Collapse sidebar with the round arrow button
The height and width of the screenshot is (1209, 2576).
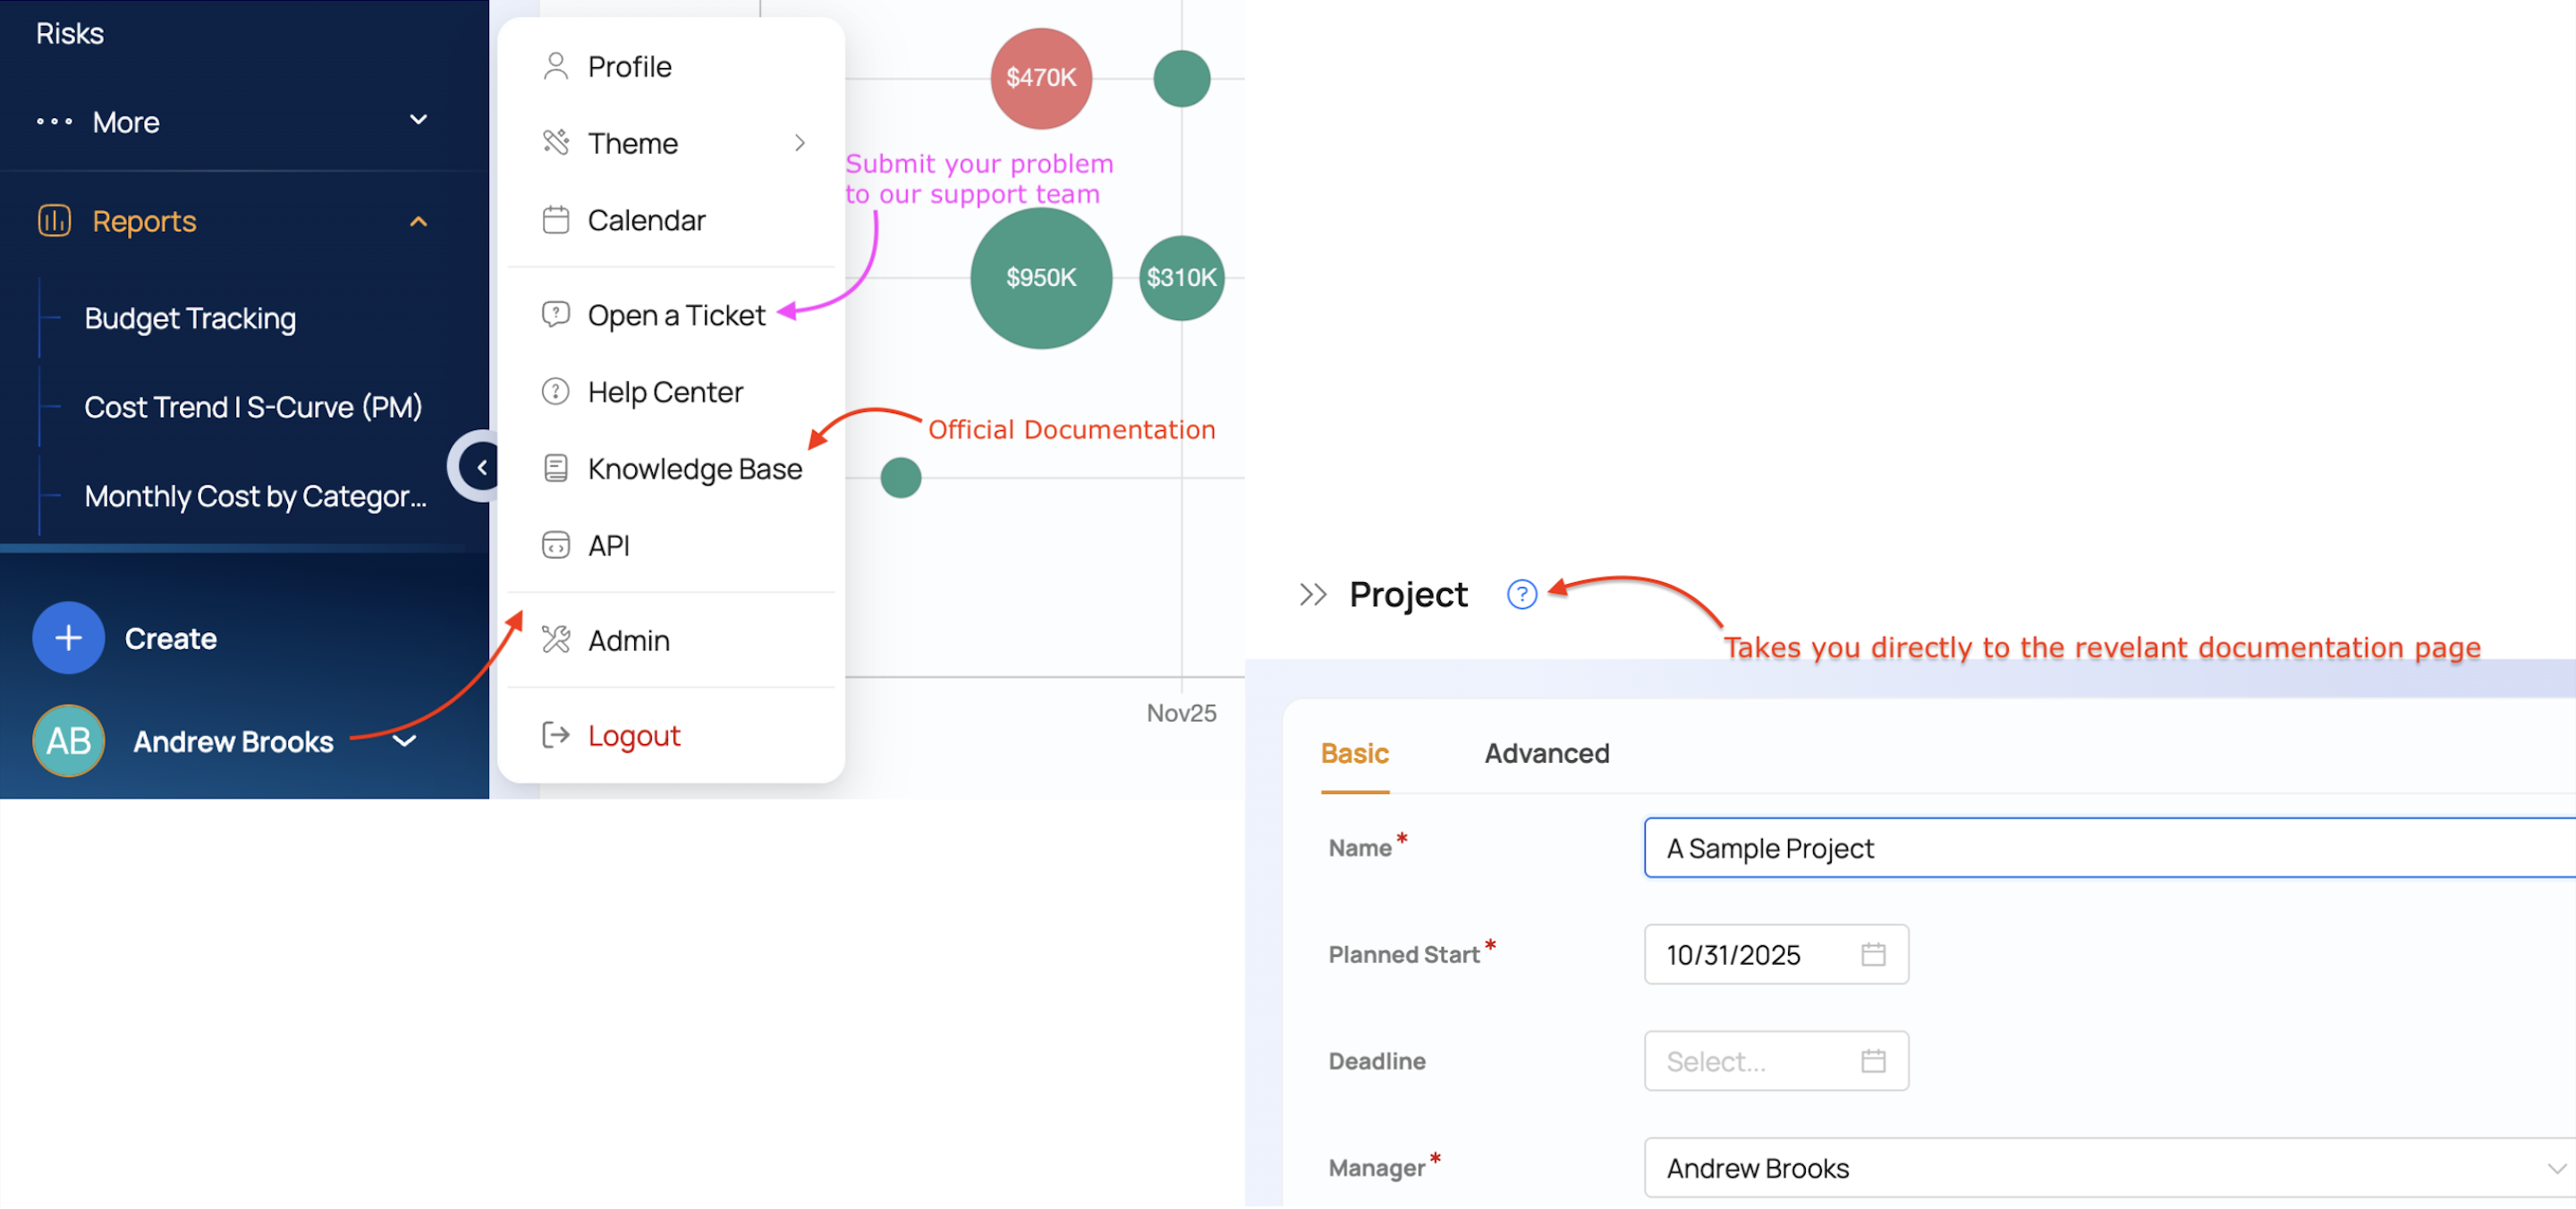(481, 467)
